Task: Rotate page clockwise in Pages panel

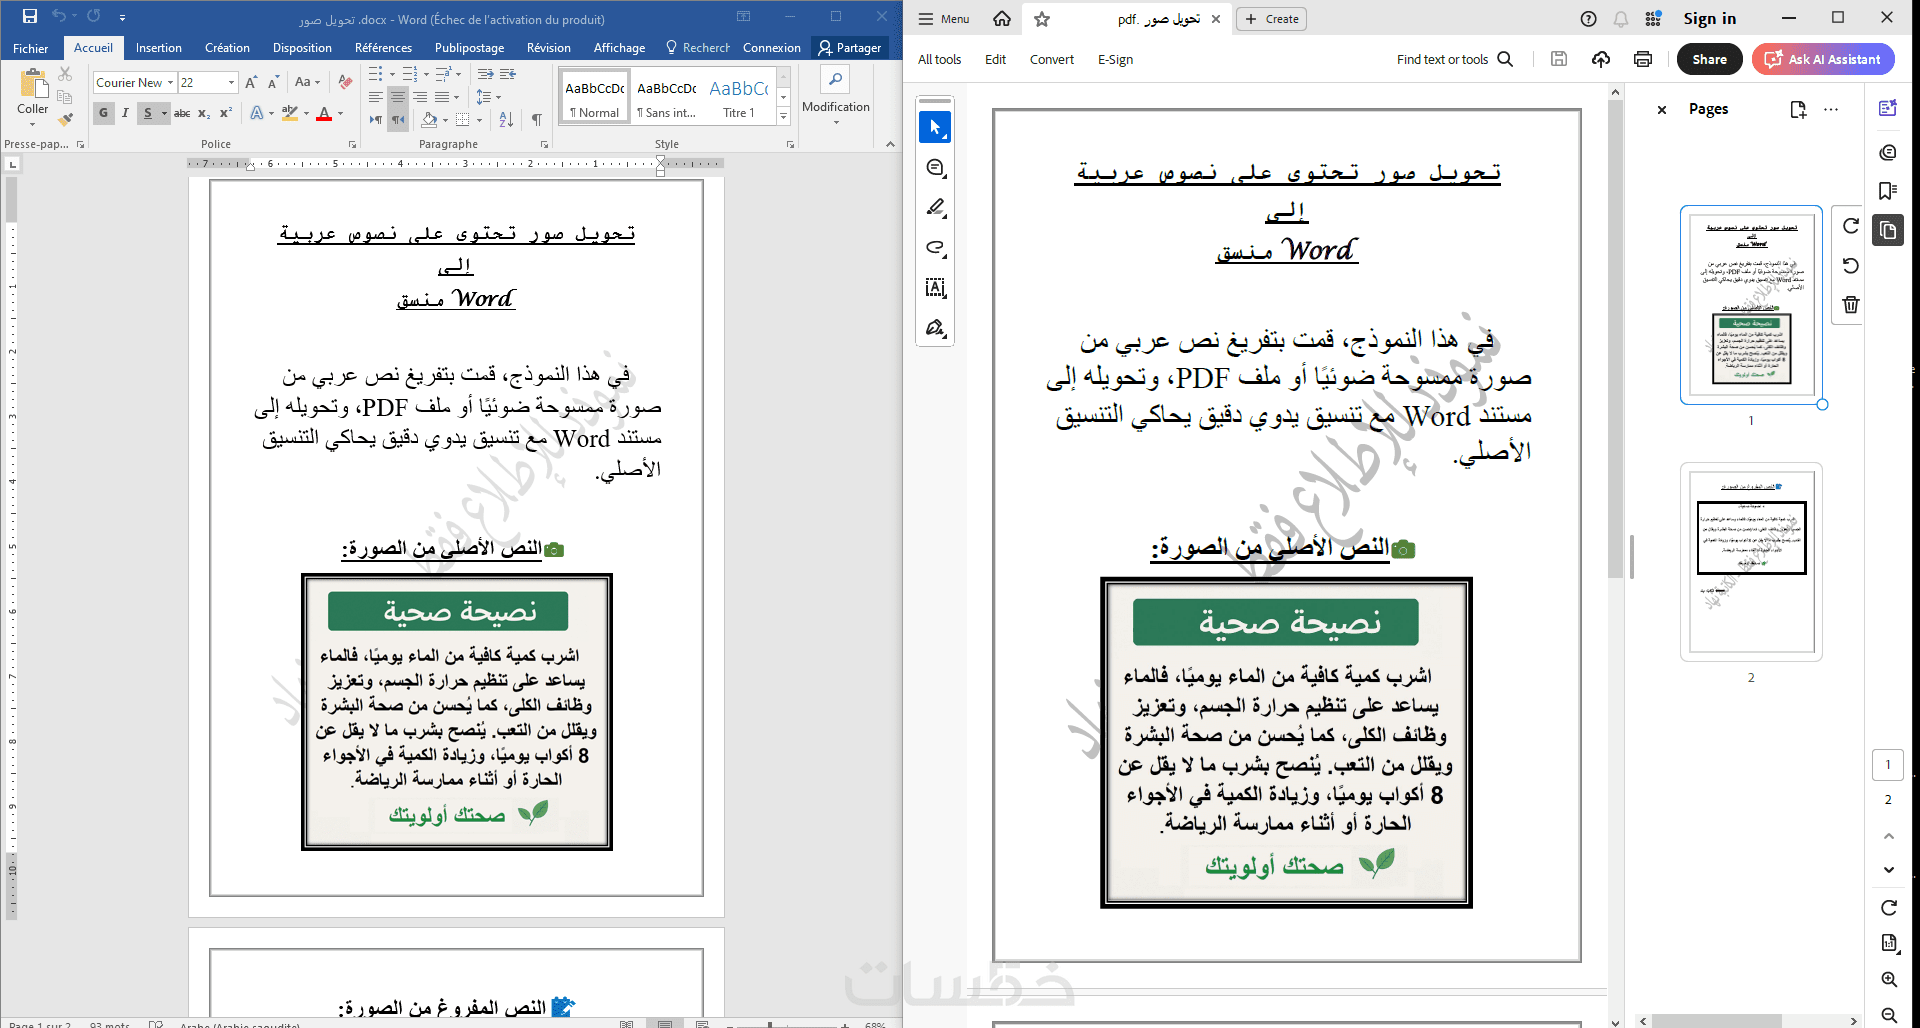Action: pyautogui.click(x=1851, y=226)
